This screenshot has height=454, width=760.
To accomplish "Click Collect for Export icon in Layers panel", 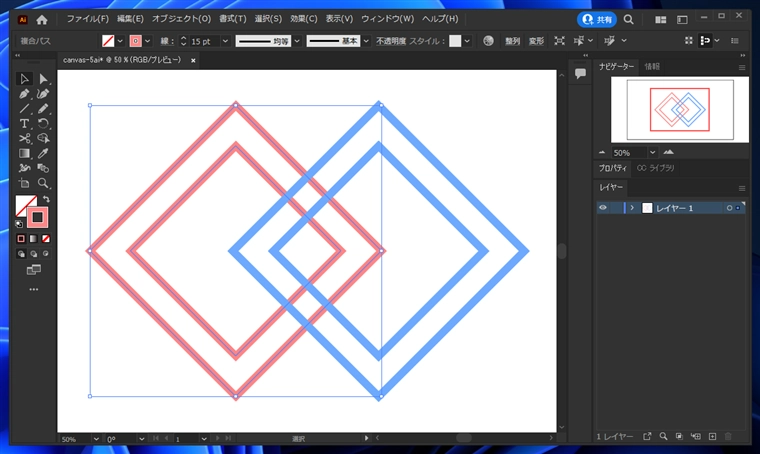I will 647,437.
